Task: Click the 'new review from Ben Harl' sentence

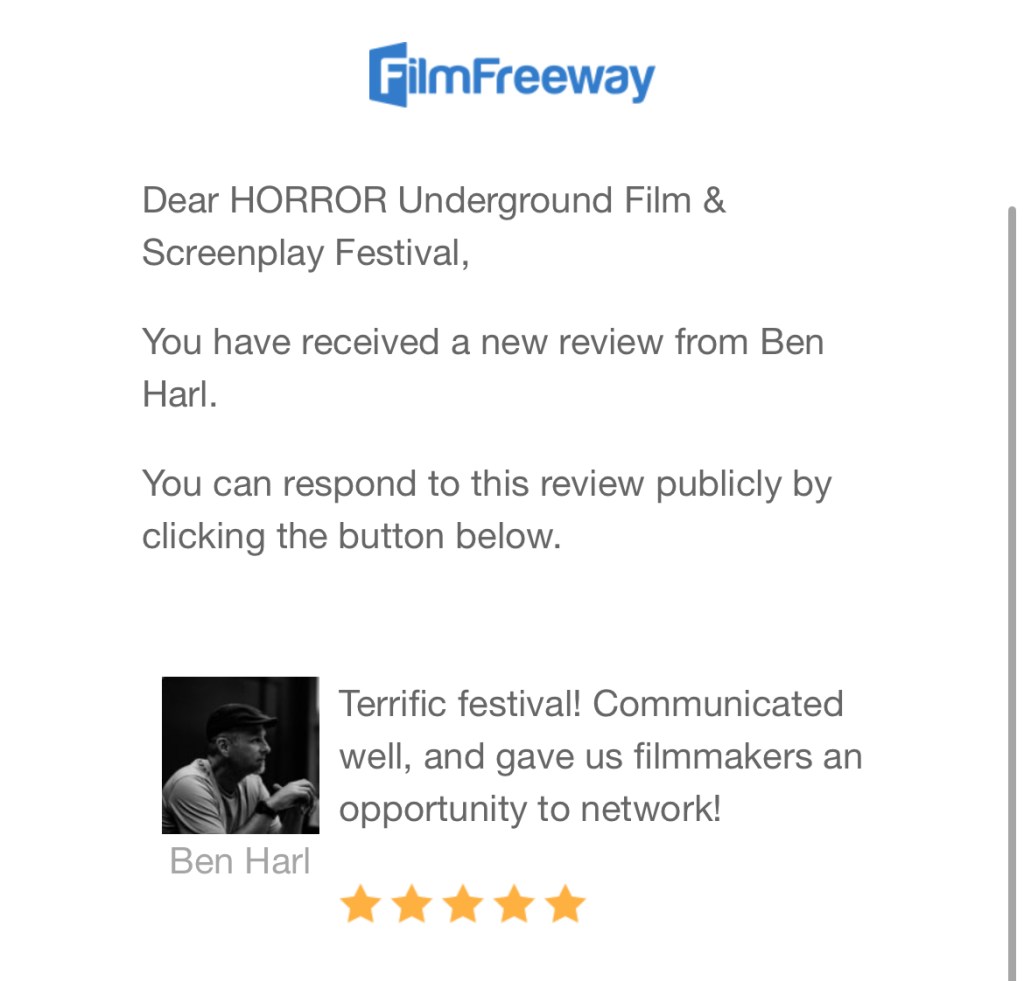Action: click(x=483, y=368)
